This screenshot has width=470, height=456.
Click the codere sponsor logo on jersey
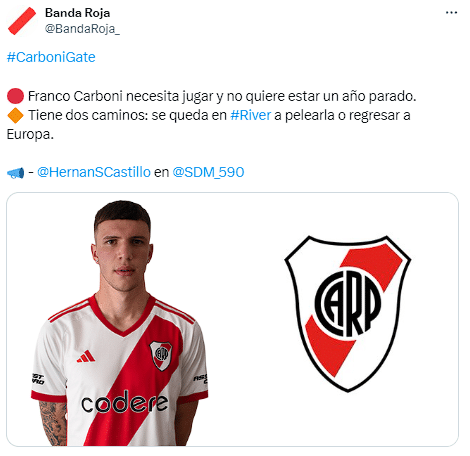click(x=125, y=402)
